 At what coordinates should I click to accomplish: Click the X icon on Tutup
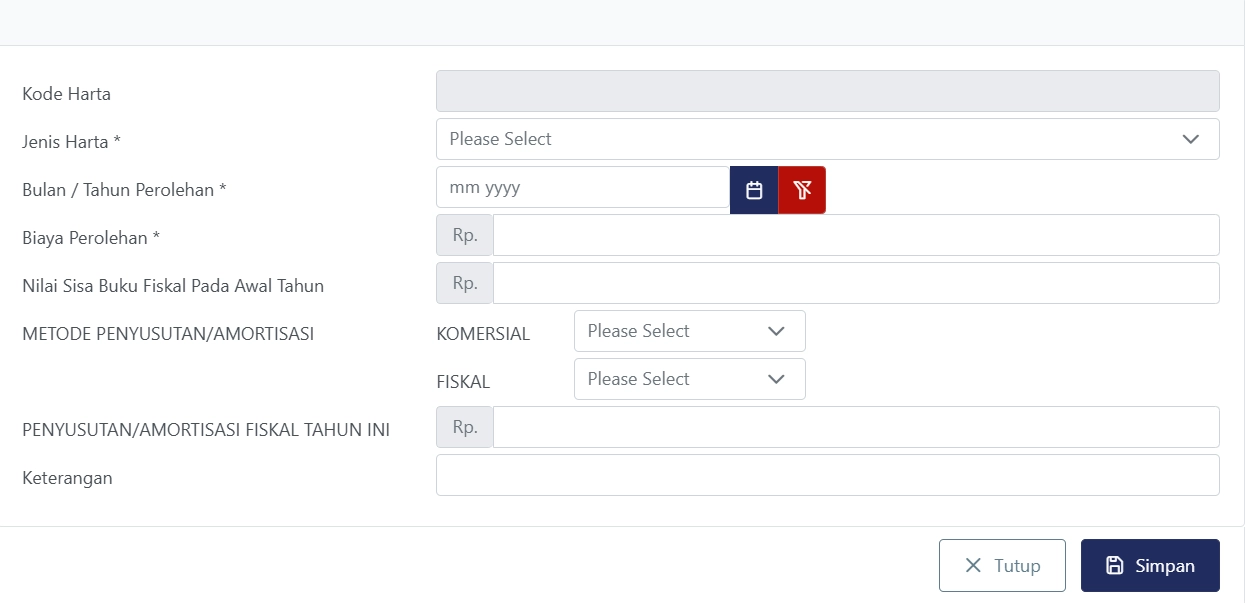[973, 566]
